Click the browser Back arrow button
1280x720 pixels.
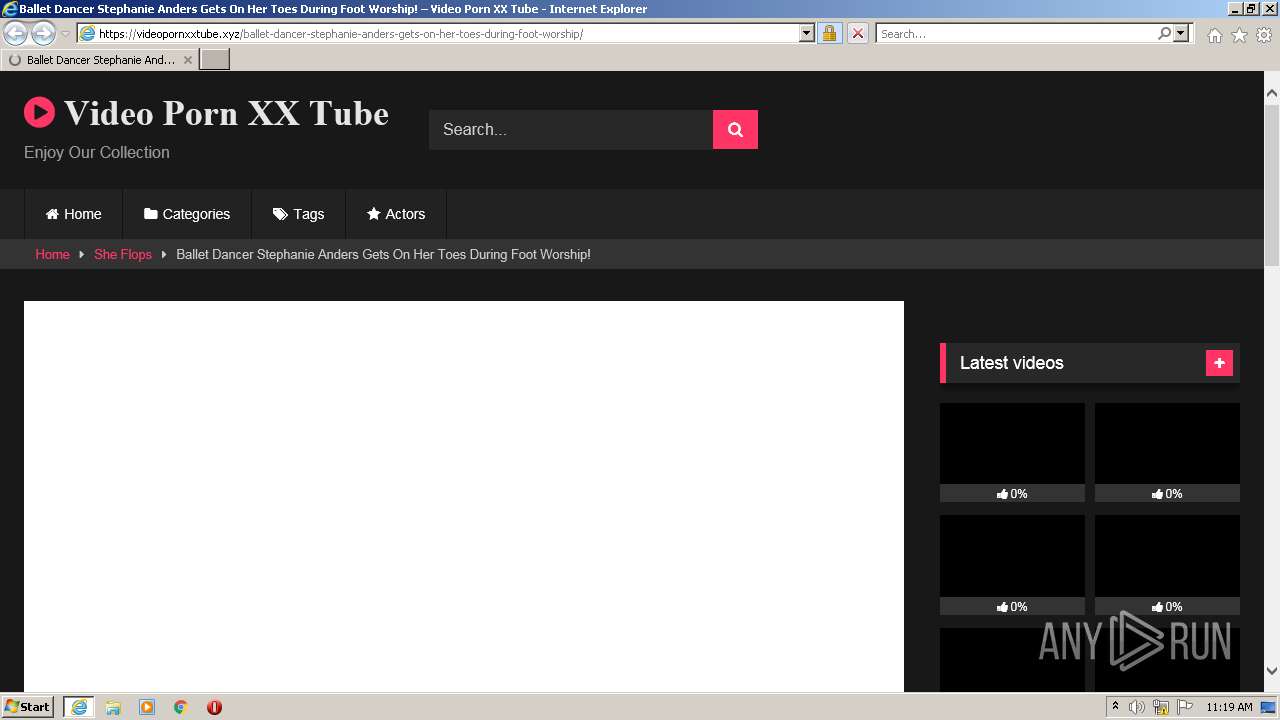pyautogui.click(x=16, y=33)
